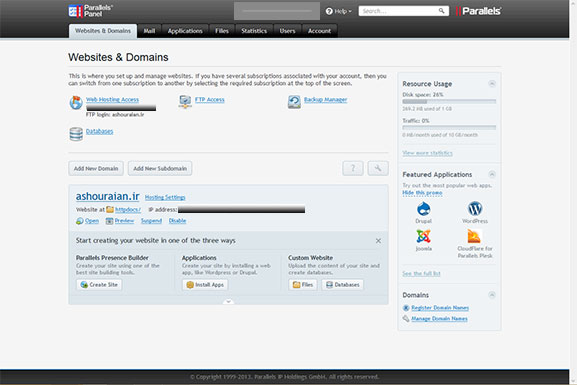Switch to the Mail tab
This screenshot has height=385, width=577.
tap(149, 31)
